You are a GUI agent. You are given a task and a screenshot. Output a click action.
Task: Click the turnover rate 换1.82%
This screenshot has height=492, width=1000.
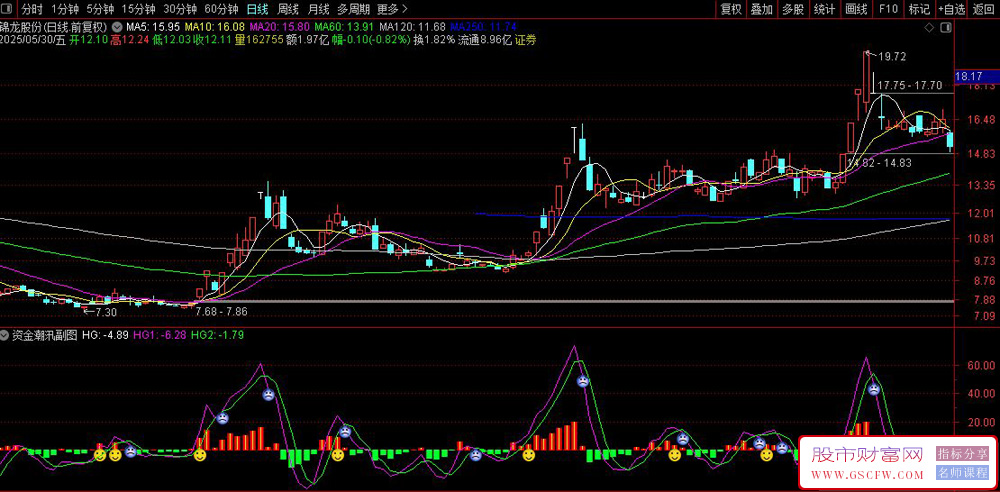(x=435, y=40)
